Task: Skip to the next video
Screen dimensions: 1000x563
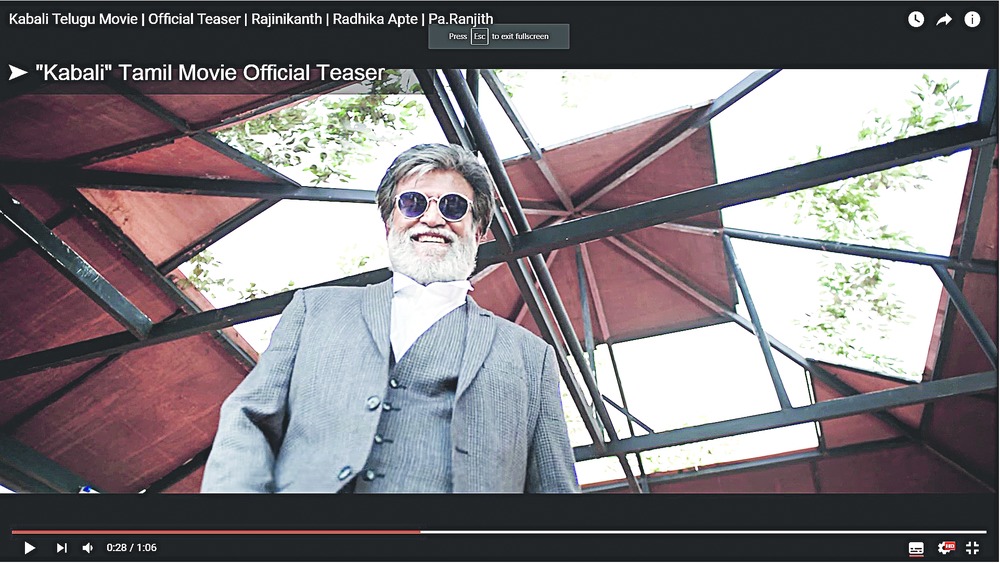Action: [61, 548]
